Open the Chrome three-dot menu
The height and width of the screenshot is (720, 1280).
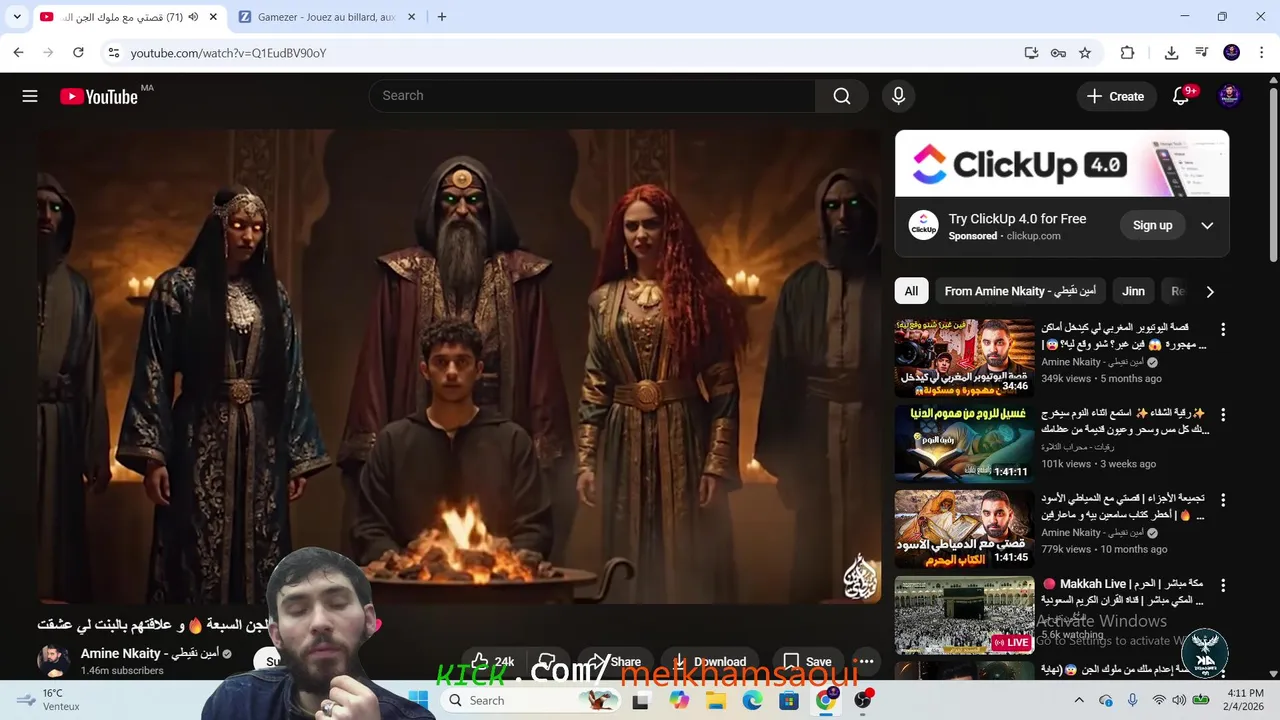1261,53
